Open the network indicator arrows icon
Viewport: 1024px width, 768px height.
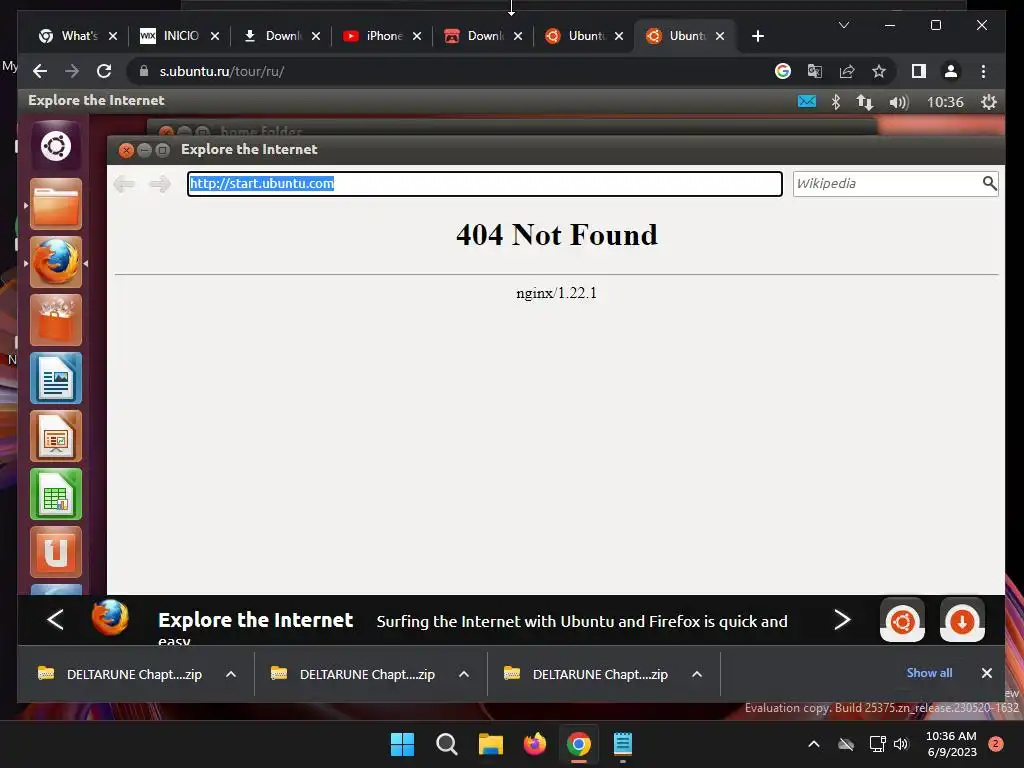[x=865, y=102]
